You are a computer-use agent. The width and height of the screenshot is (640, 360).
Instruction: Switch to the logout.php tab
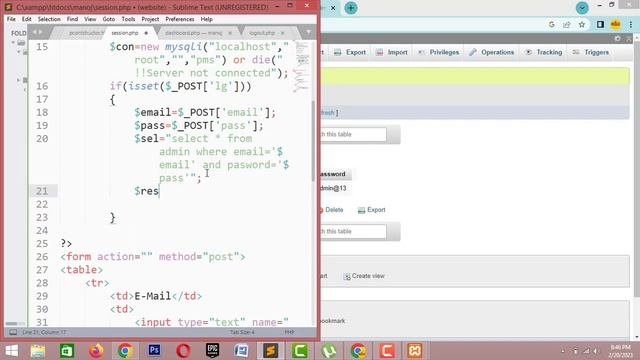(262, 33)
